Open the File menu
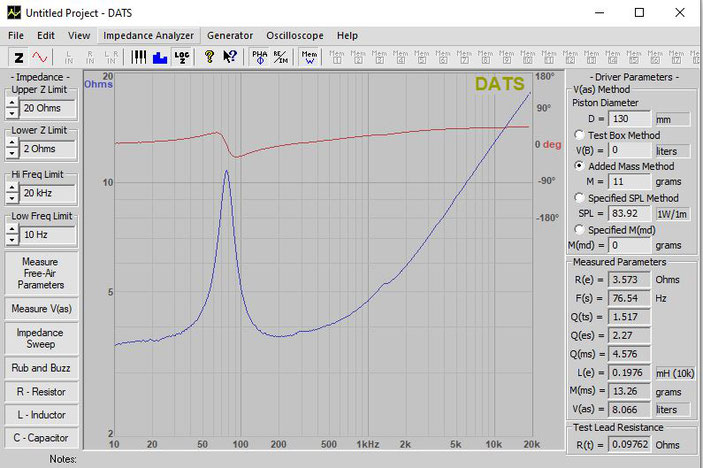 click(16, 35)
